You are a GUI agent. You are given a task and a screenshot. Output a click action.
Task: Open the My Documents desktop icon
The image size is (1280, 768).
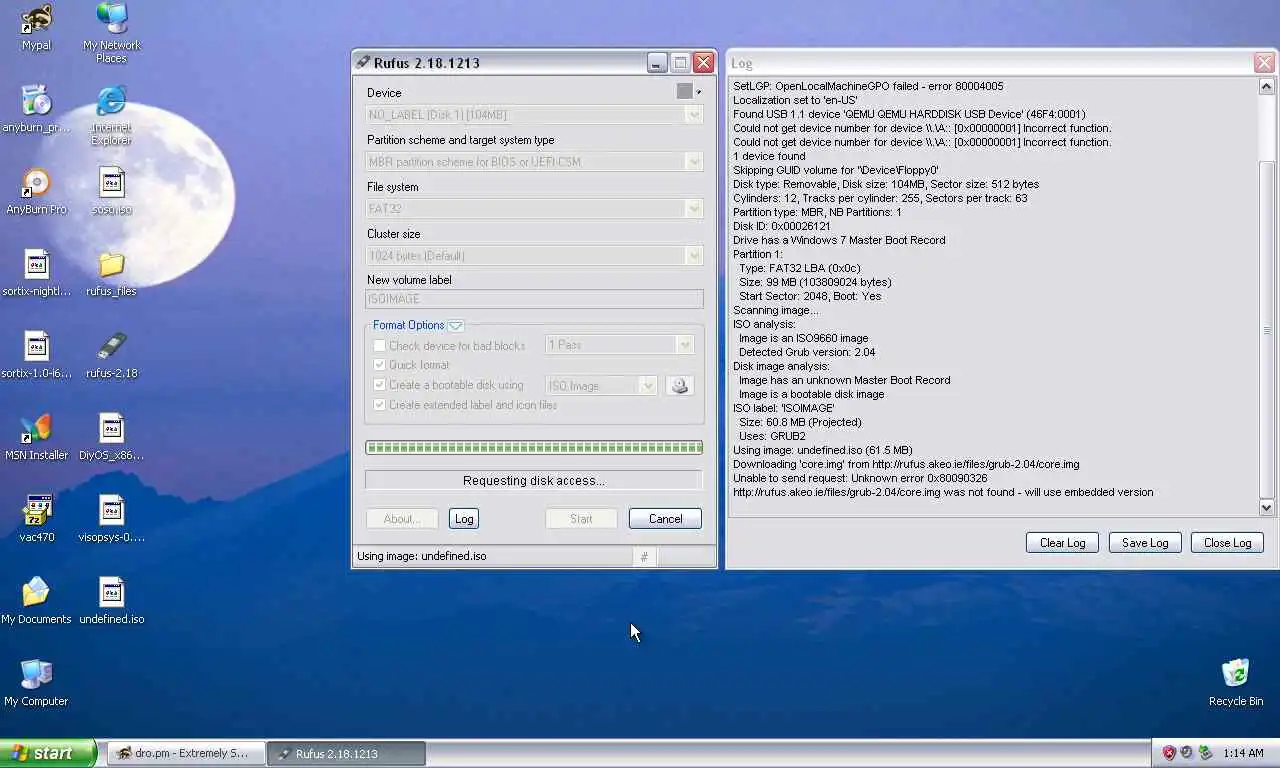[36, 592]
